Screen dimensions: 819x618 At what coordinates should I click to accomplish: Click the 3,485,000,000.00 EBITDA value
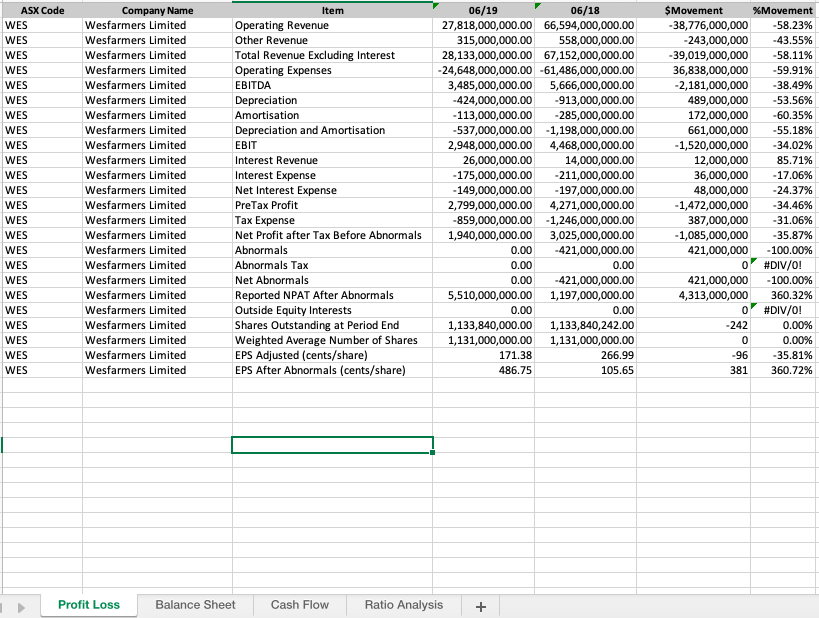[x=483, y=86]
